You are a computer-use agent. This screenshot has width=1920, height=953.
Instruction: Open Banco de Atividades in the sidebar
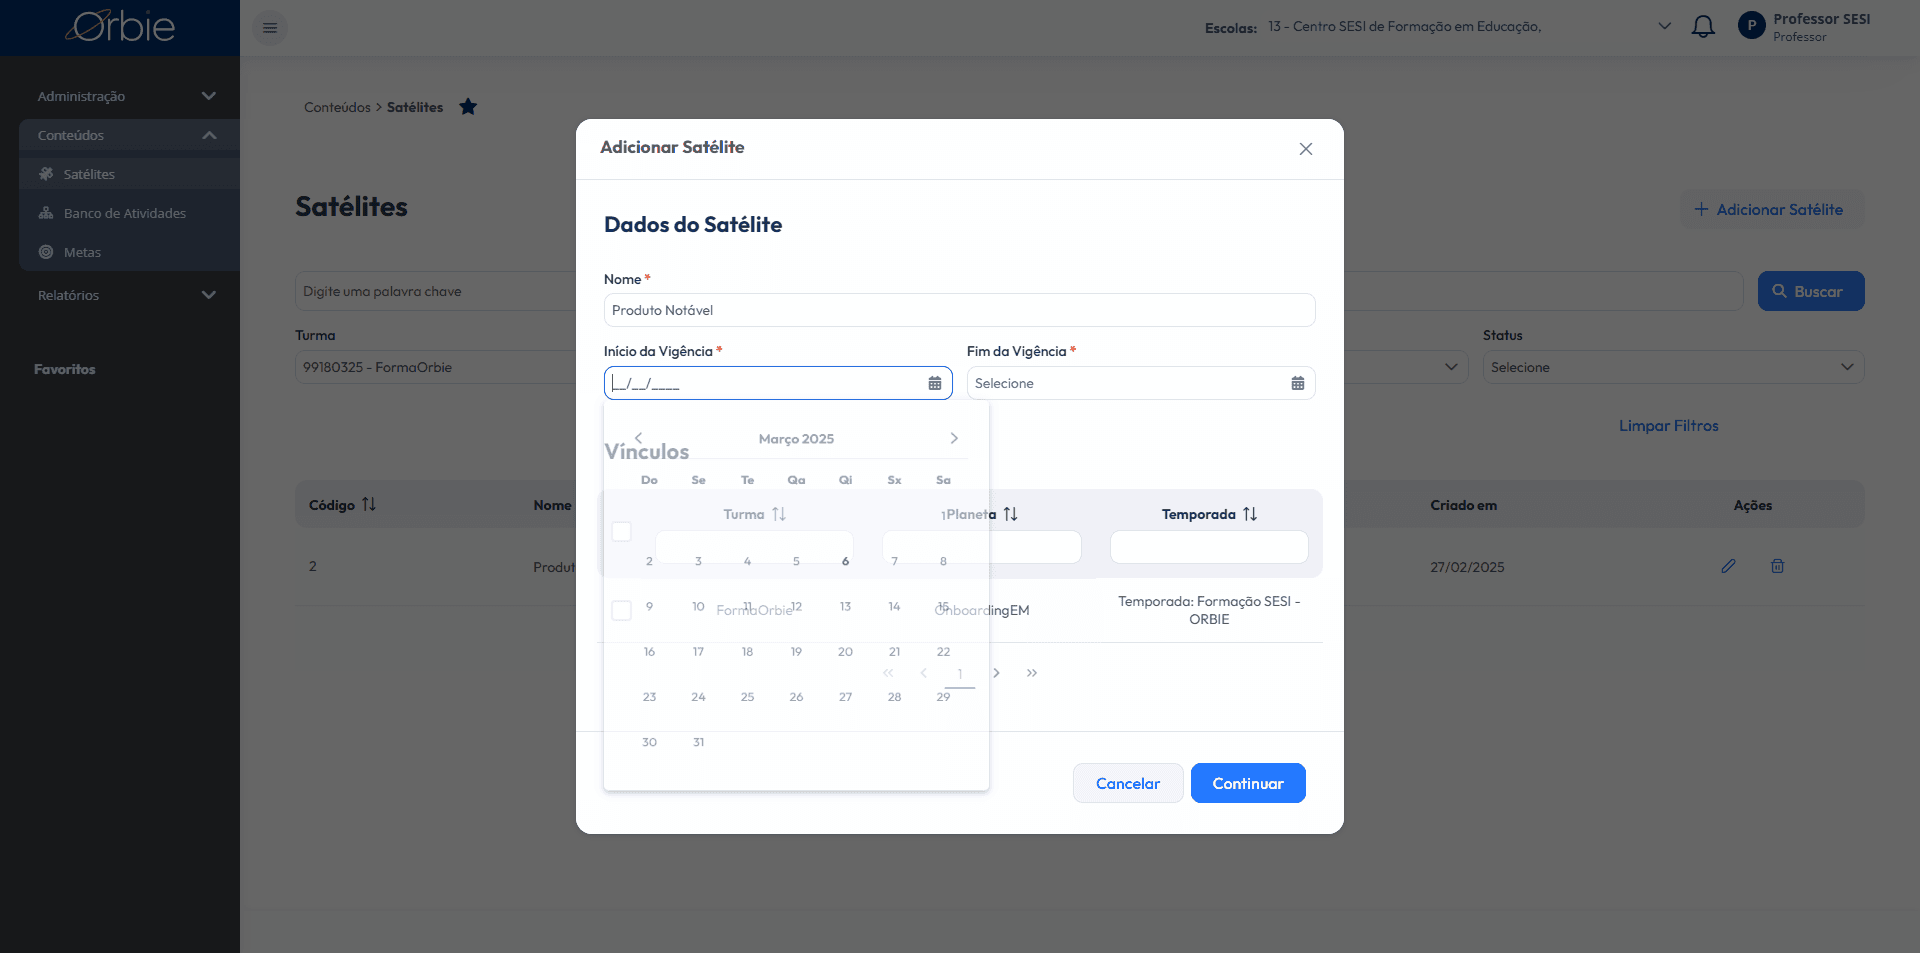[129, 213]
